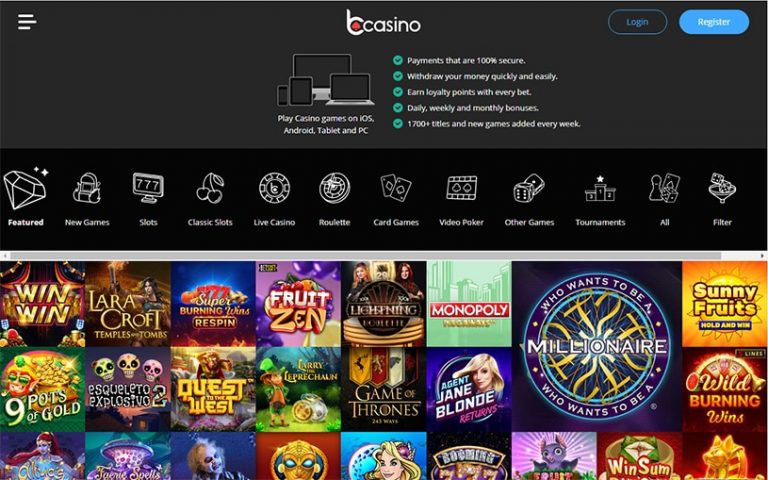The image size is (768, 480).
Task: Open the Card Games icon
Action: coord(396,188)
